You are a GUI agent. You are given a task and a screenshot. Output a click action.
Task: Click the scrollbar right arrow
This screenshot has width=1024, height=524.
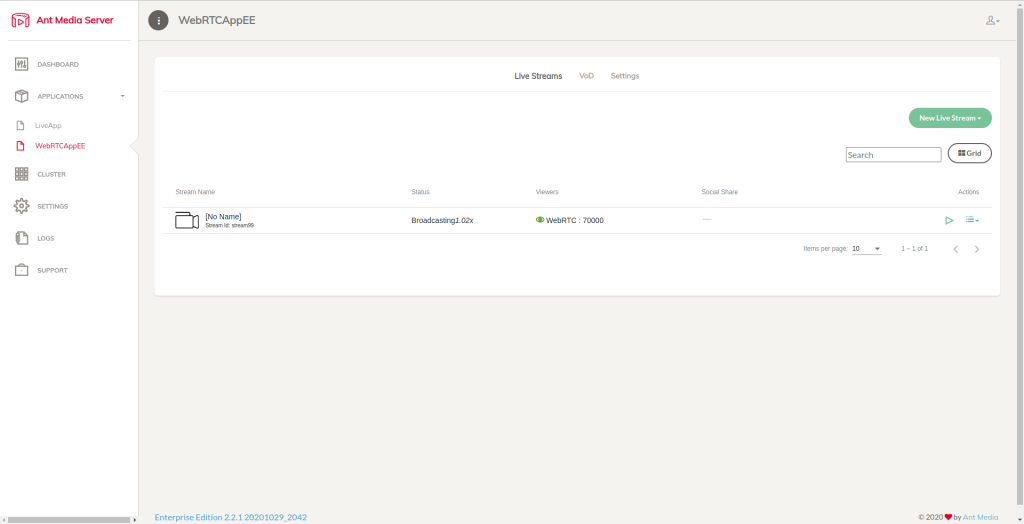coord(135,520)
